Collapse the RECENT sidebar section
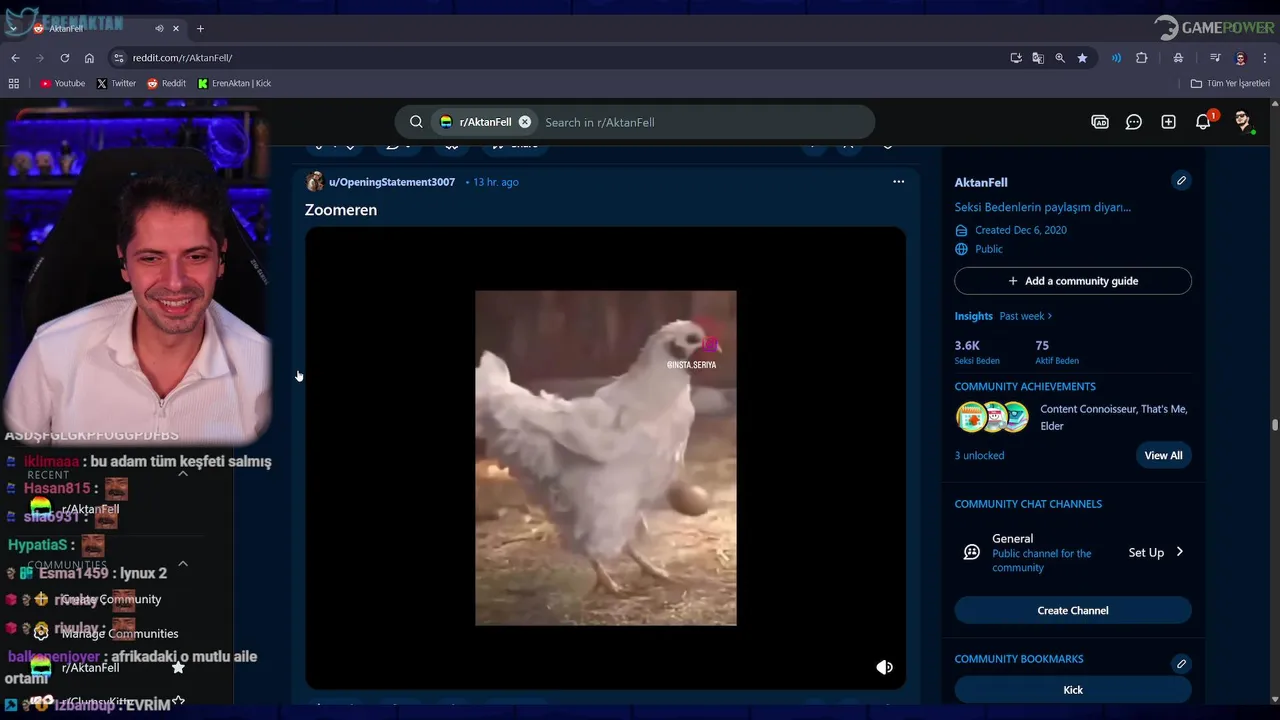 183,474
